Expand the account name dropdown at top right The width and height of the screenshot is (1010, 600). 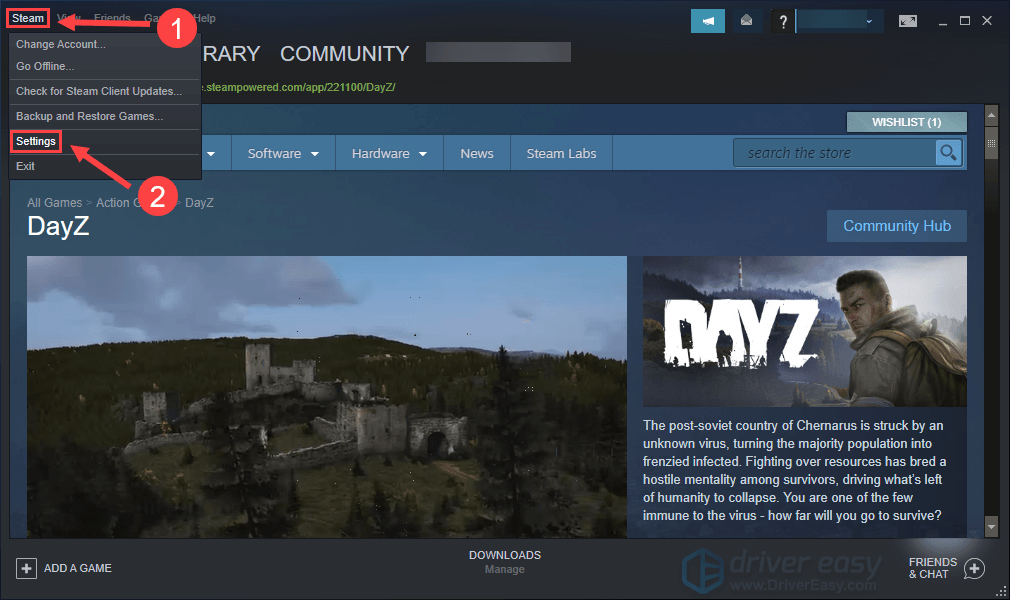click(x=869, y=20)
